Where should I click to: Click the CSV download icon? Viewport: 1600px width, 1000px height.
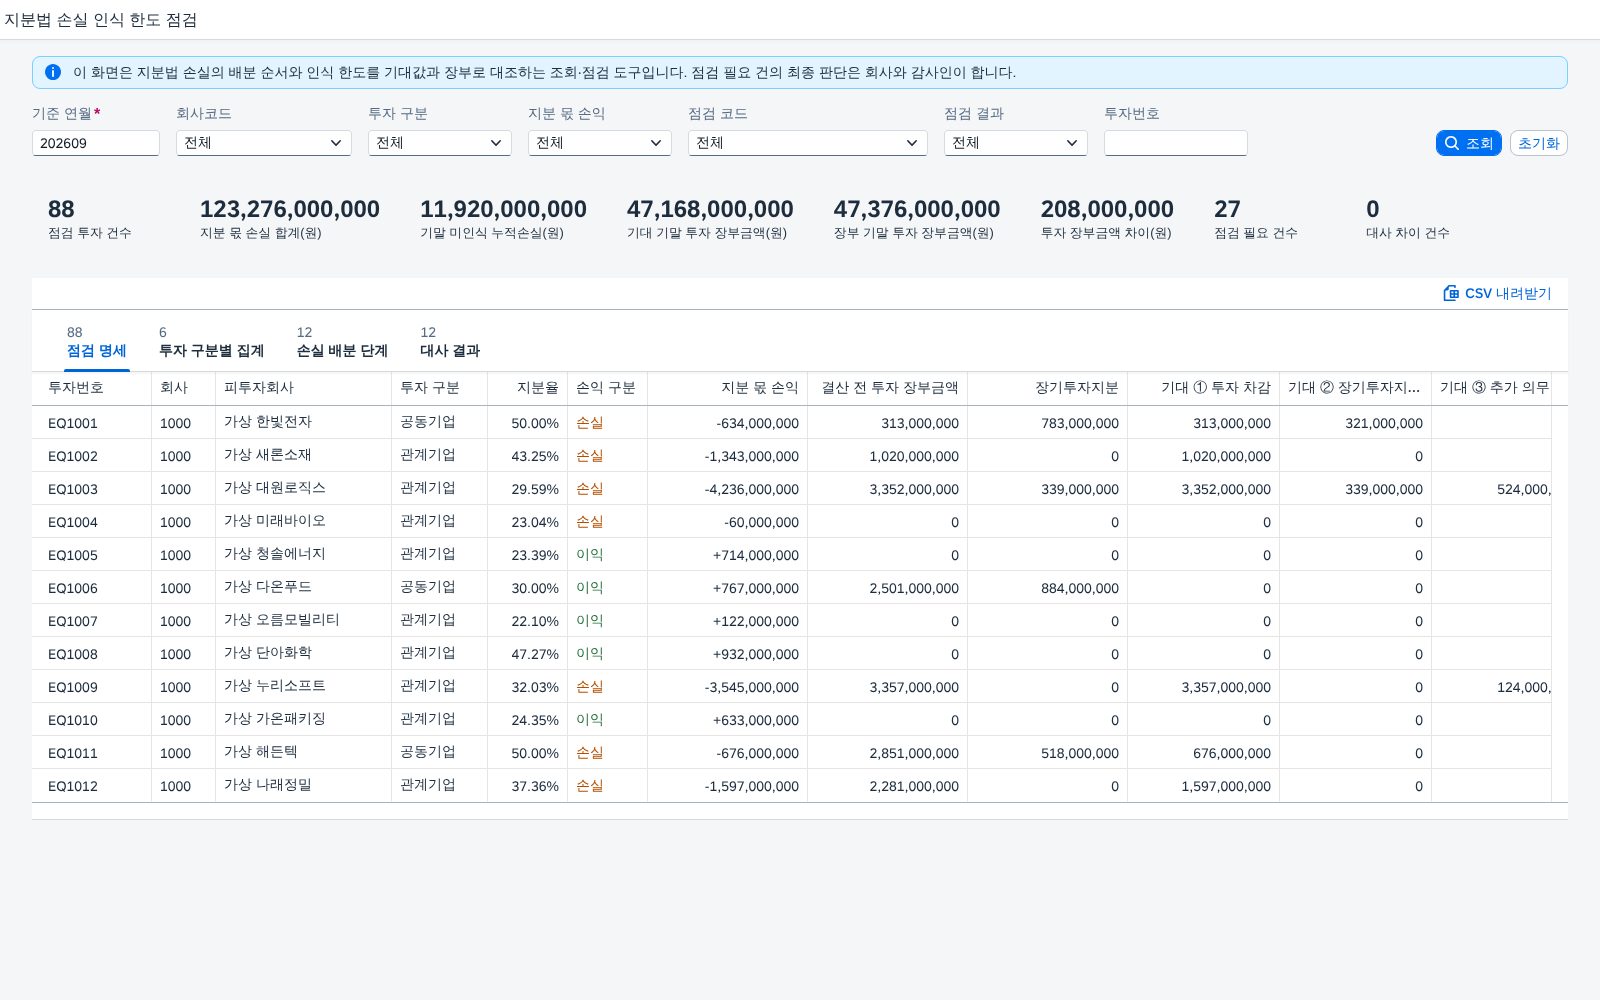(x=1451, y=293)
